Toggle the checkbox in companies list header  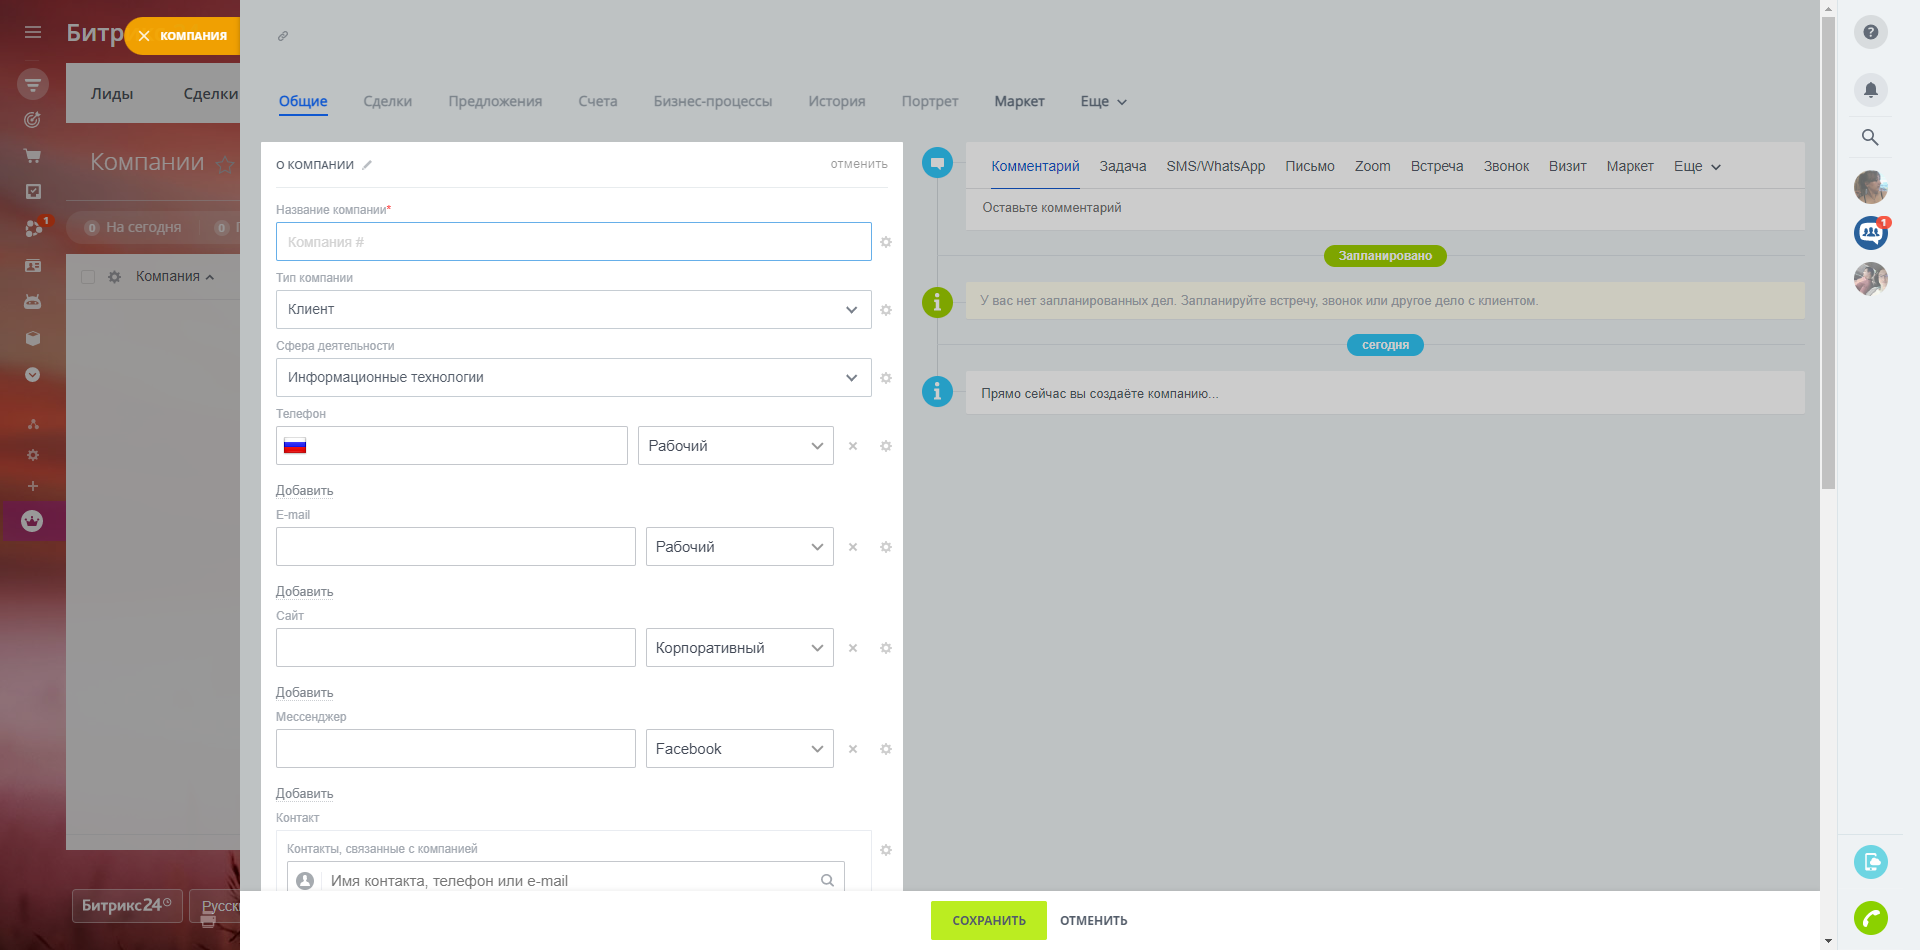click(x=88, y=277)
